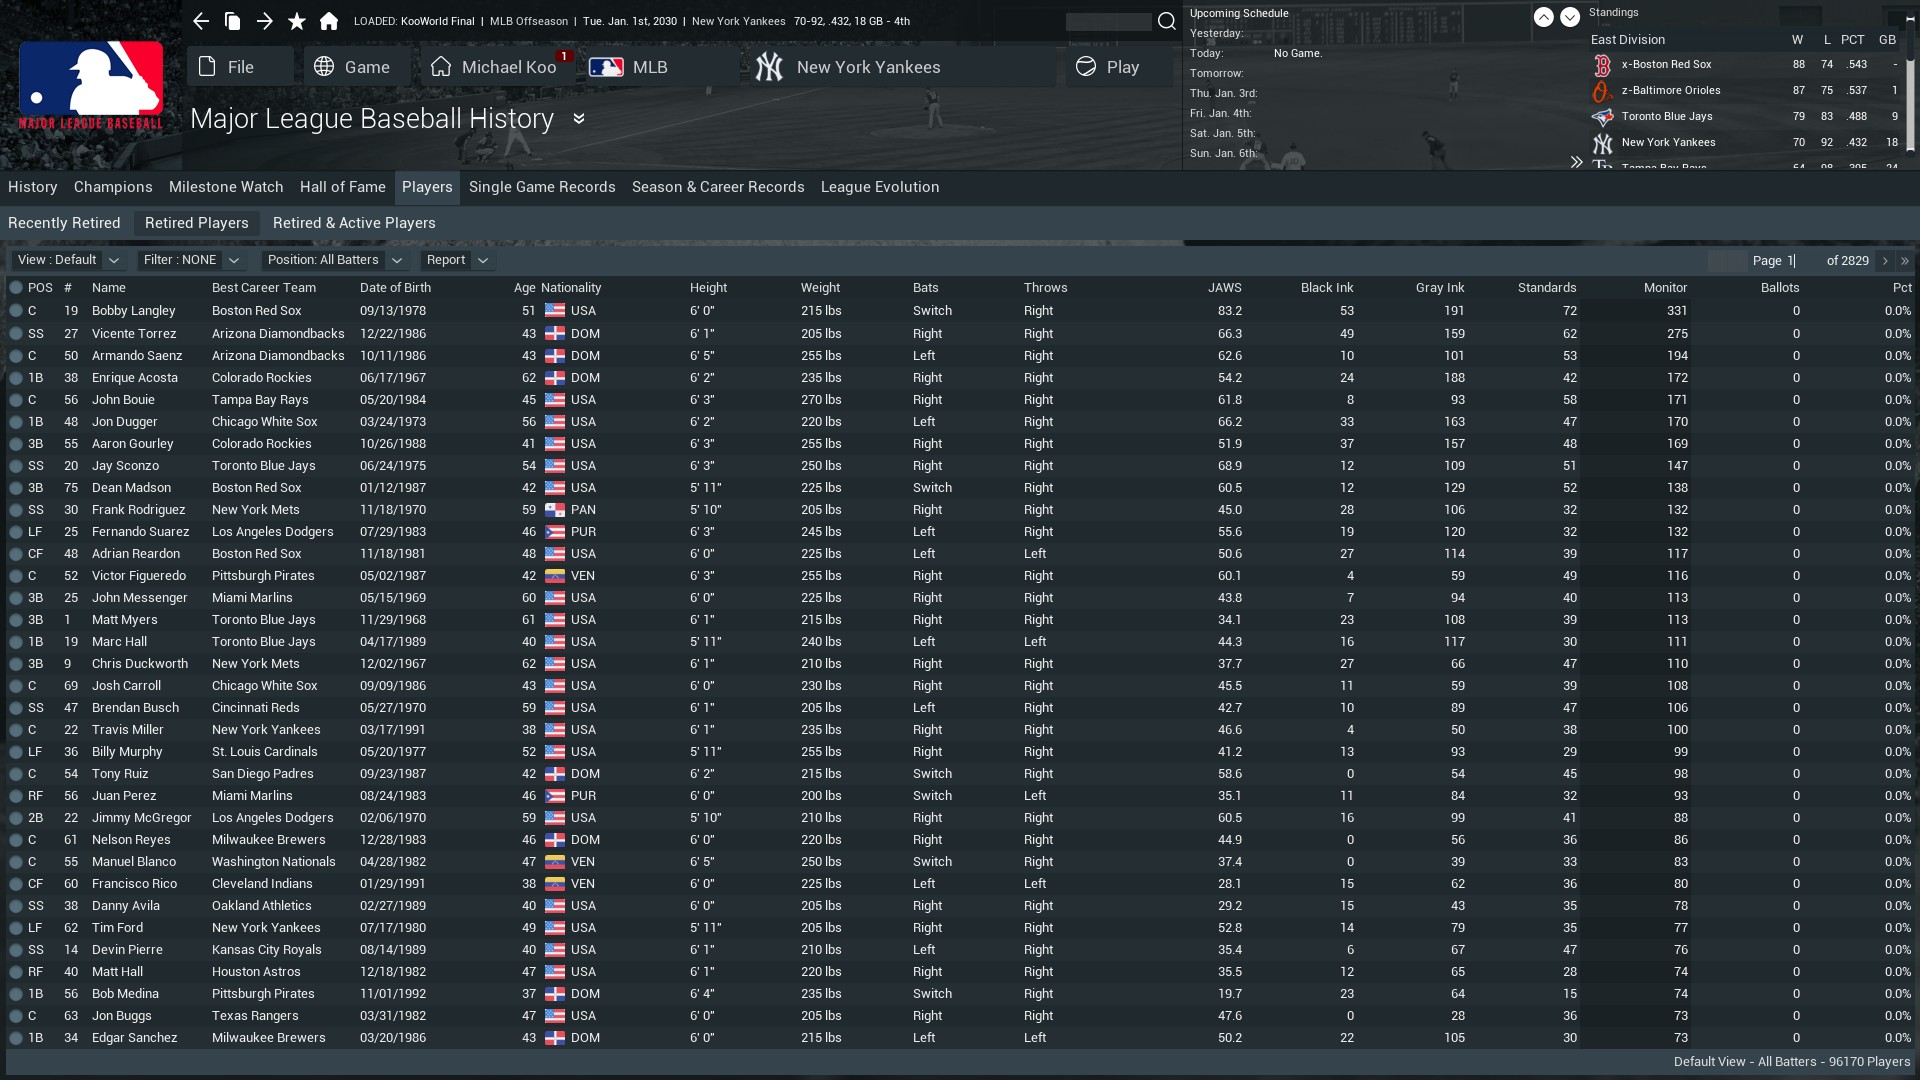Click Pittsburgh Pirates in Bob Medina row
Screen dimensions: 1920x1080
point(263,994)
